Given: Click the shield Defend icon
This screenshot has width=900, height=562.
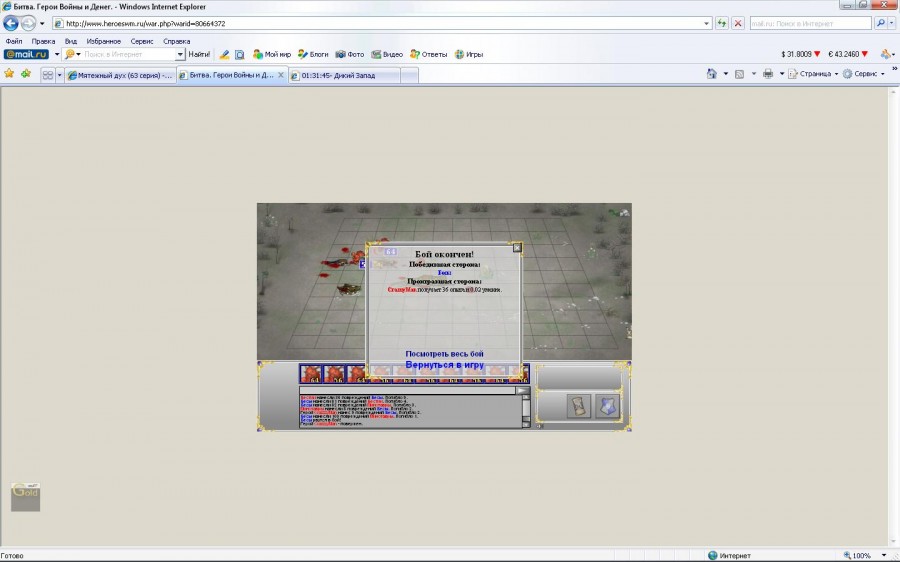Looking at the screenshot, I should pos(607,406).
